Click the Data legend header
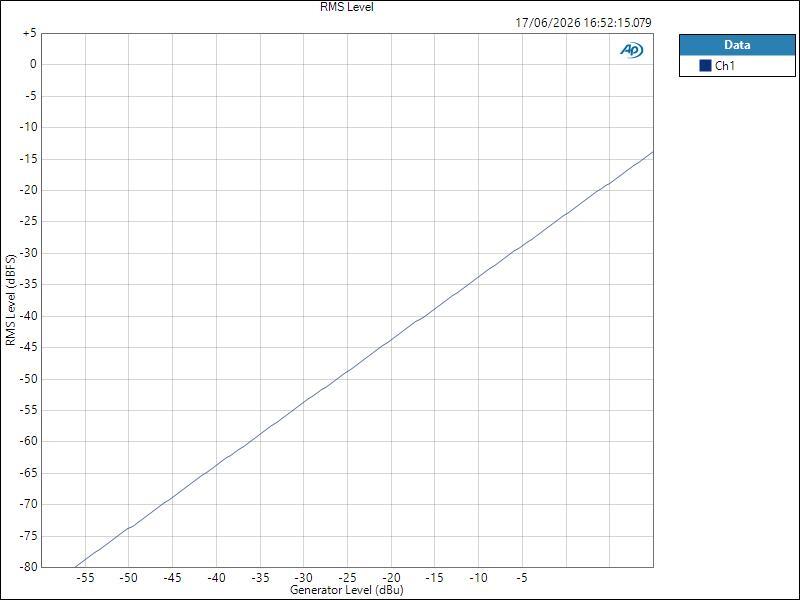This screenshot has width=800, height=600. coord(737,45)
